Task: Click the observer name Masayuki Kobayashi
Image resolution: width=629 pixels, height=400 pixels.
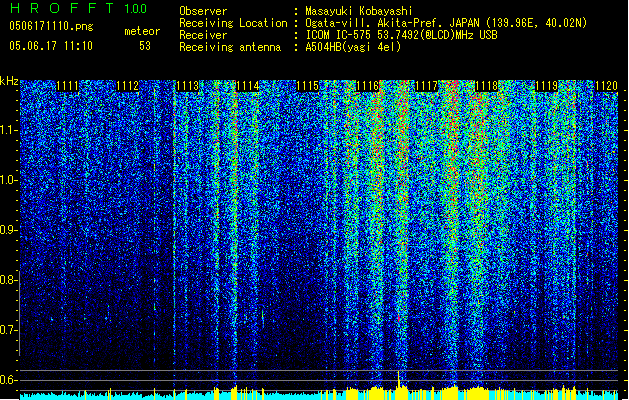Action: point(357,11)
